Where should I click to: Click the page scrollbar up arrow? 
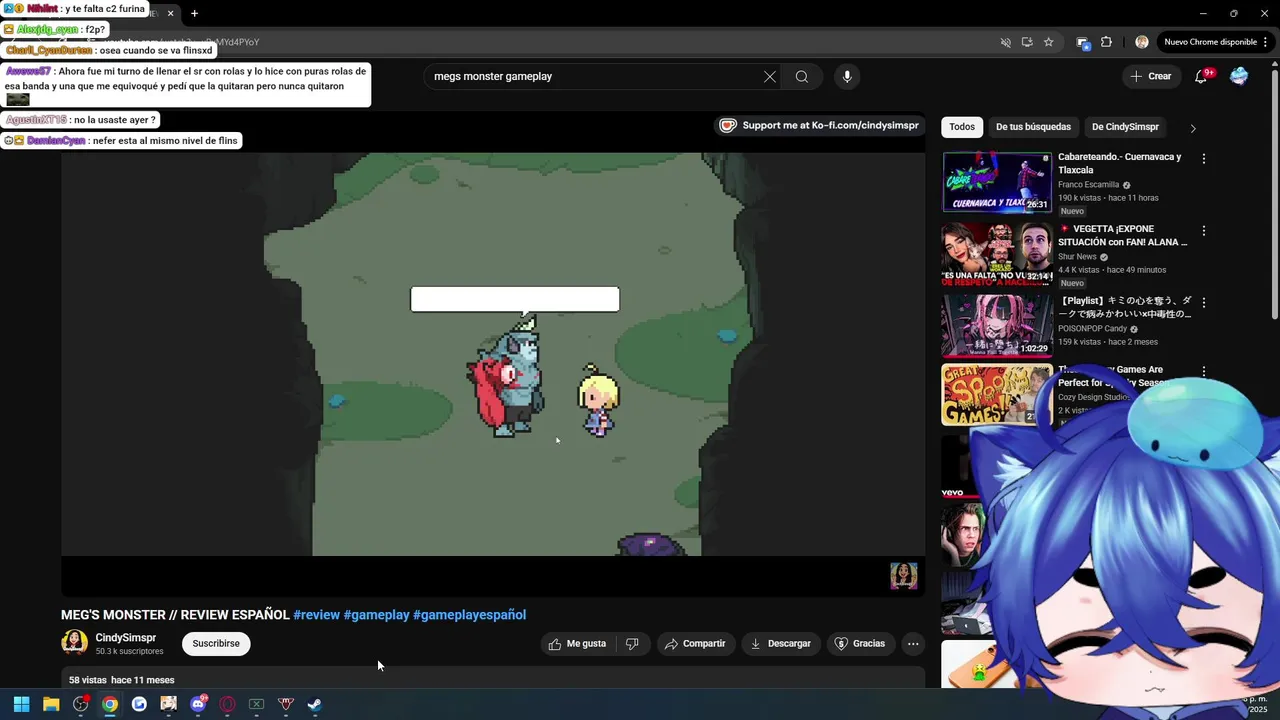click(x=1274, y=65)
